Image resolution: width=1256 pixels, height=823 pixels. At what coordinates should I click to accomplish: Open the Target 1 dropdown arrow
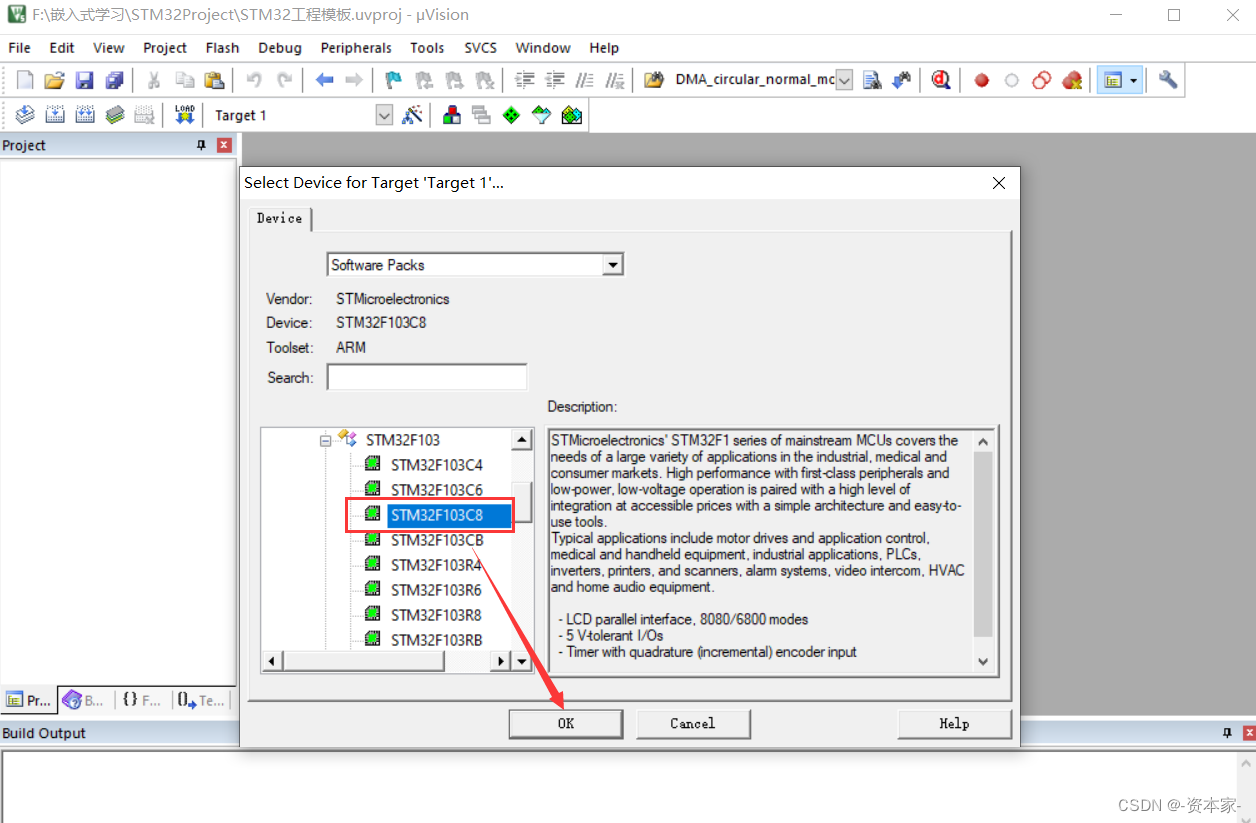(x=384, y=116)
